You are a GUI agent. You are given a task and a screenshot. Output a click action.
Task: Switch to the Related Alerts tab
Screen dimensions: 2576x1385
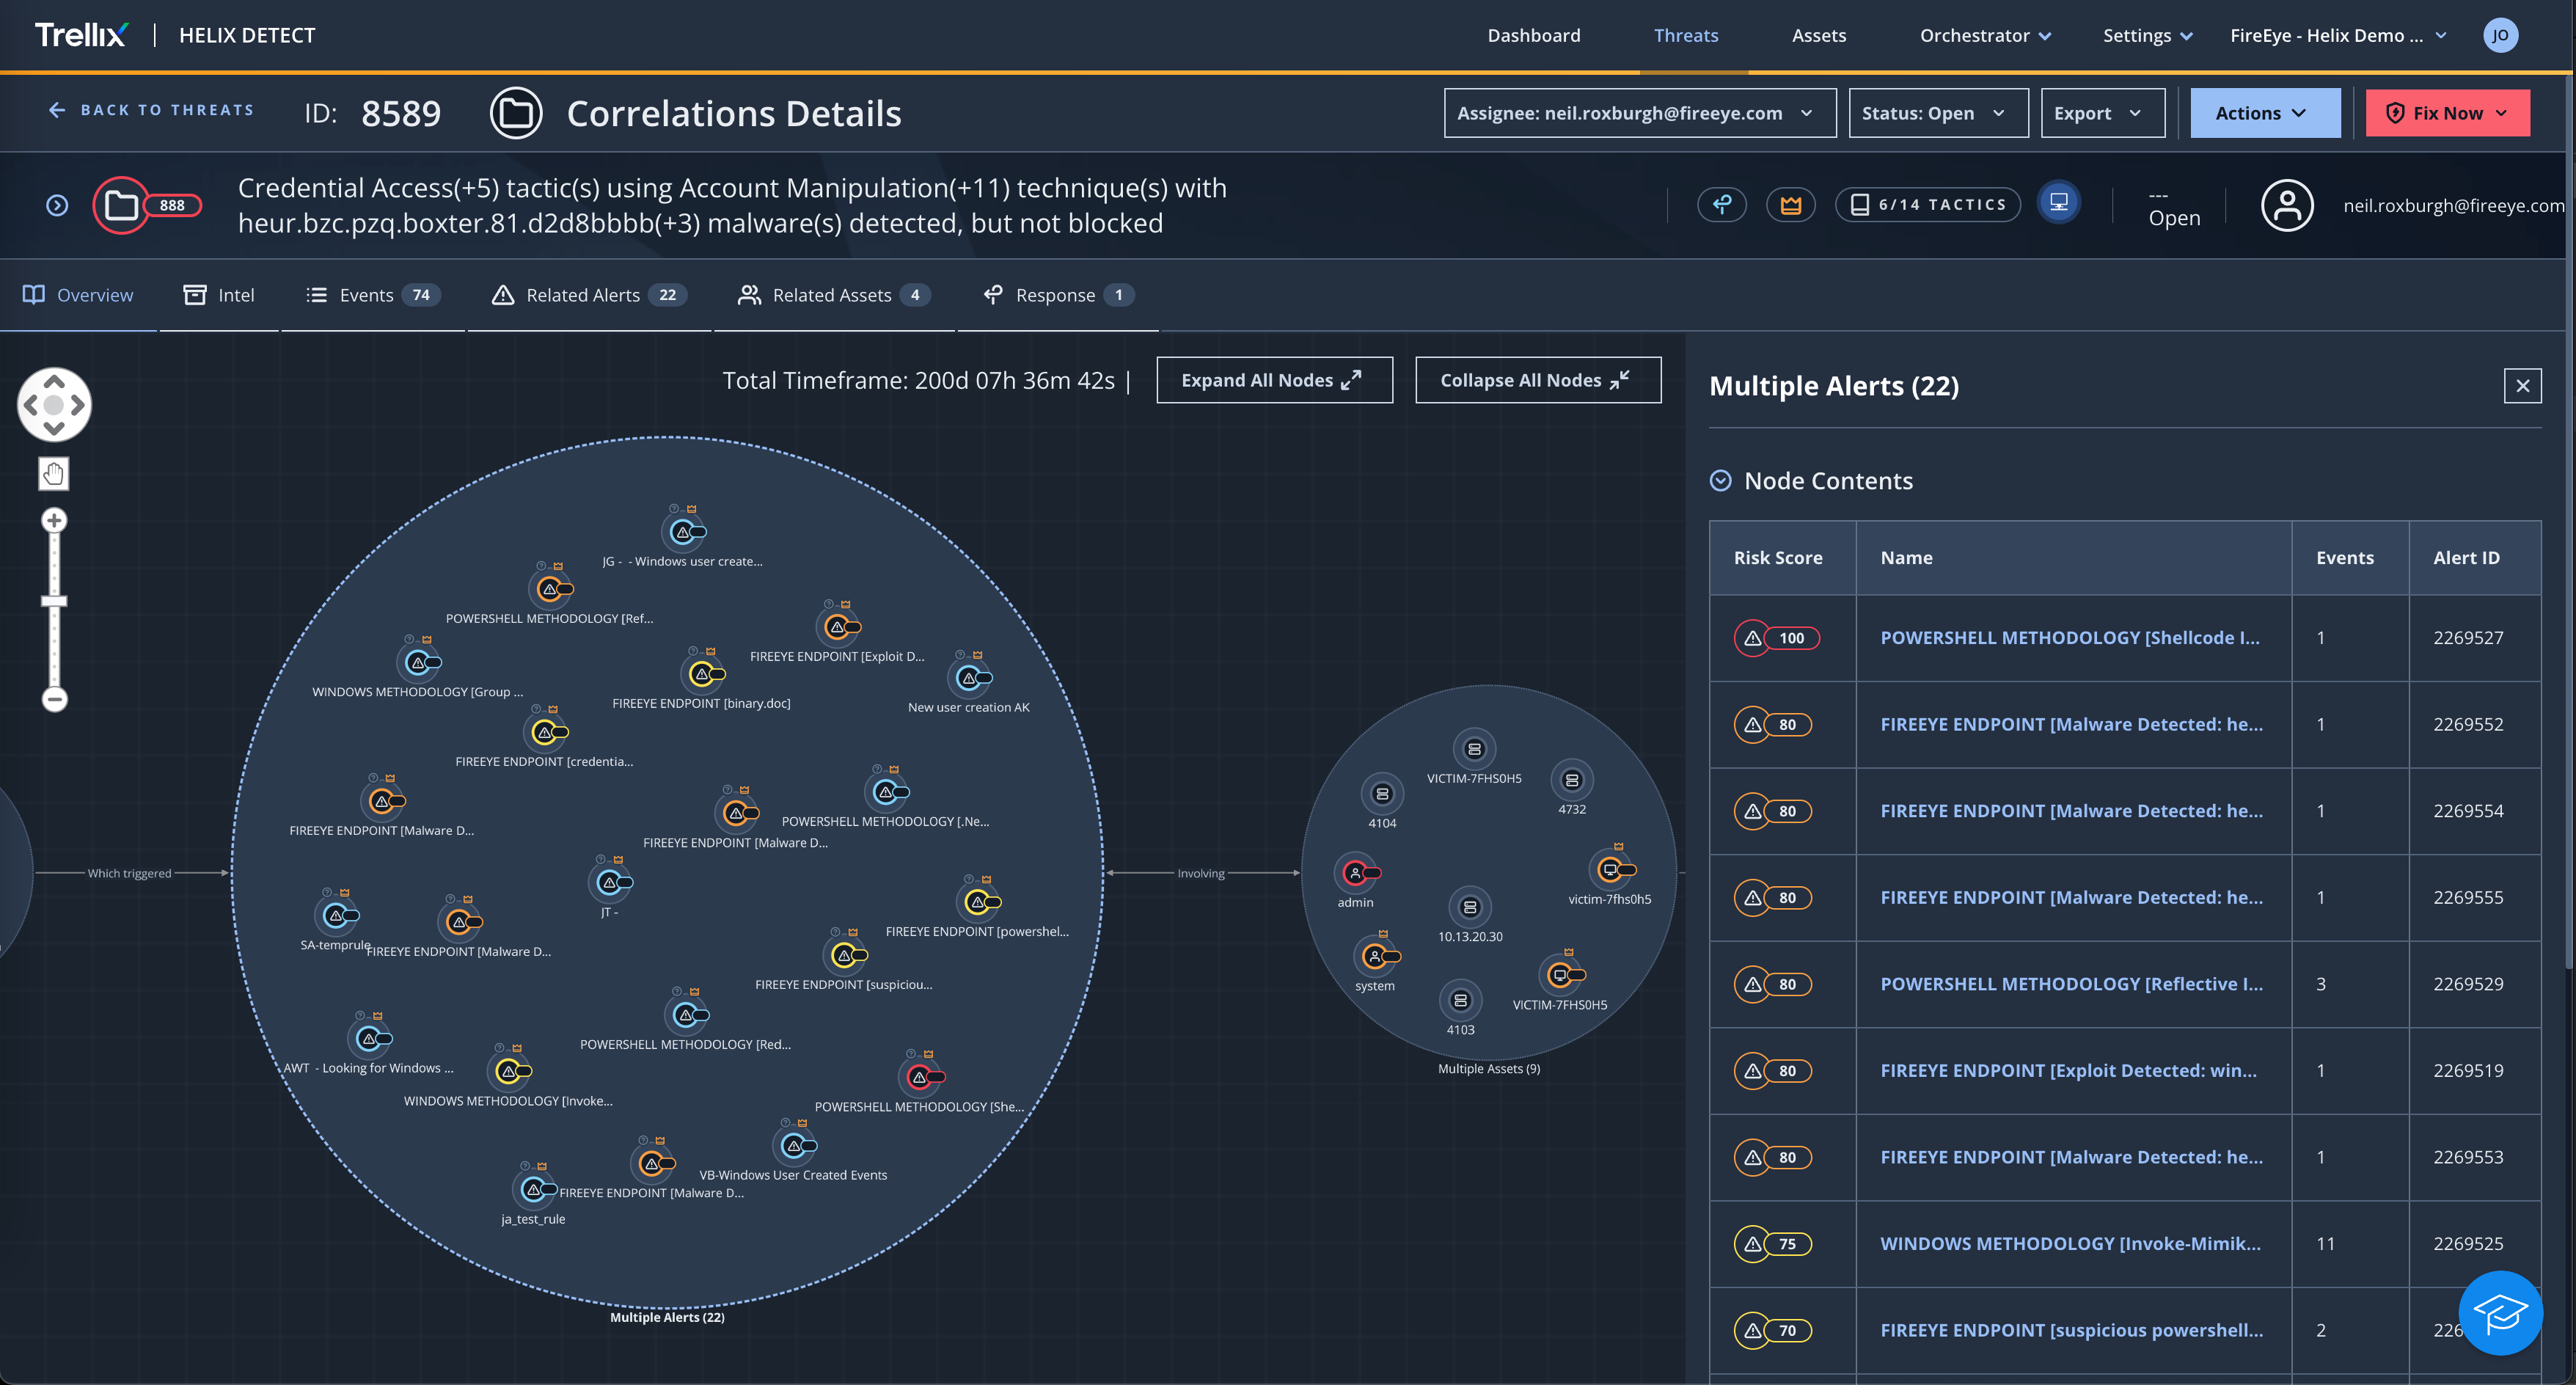pyautogui.click(x=589, y=295)
